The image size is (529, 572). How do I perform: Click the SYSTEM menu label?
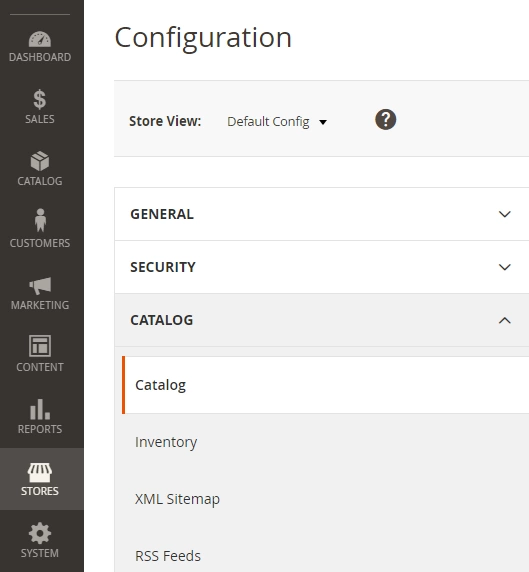click(40, 553)
